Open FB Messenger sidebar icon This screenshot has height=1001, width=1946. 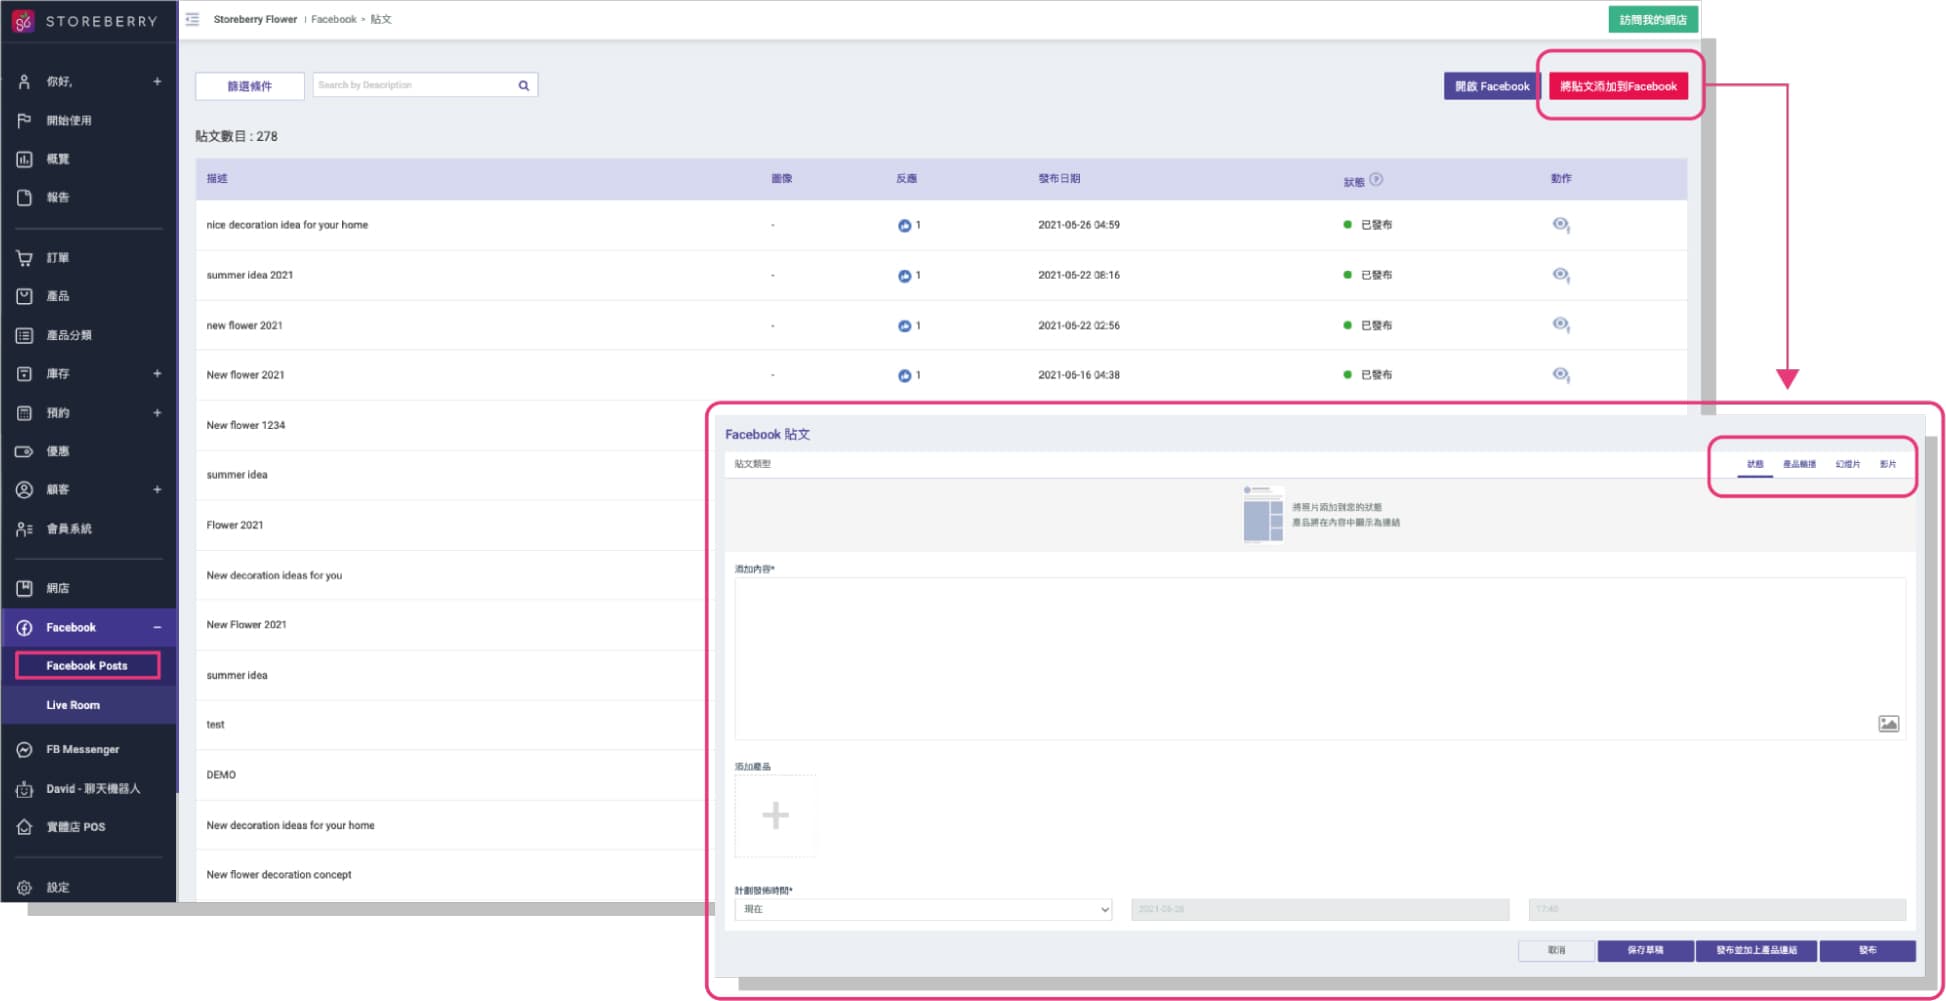(x=24, y=749)
